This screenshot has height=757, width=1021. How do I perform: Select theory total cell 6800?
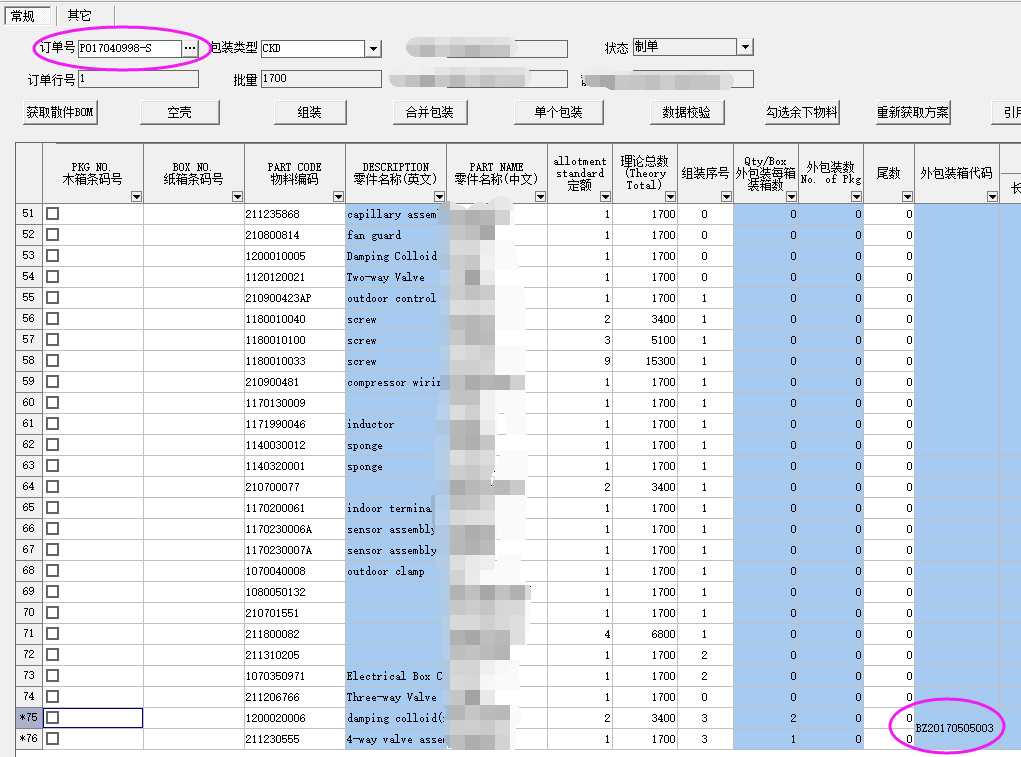(645, 634)
